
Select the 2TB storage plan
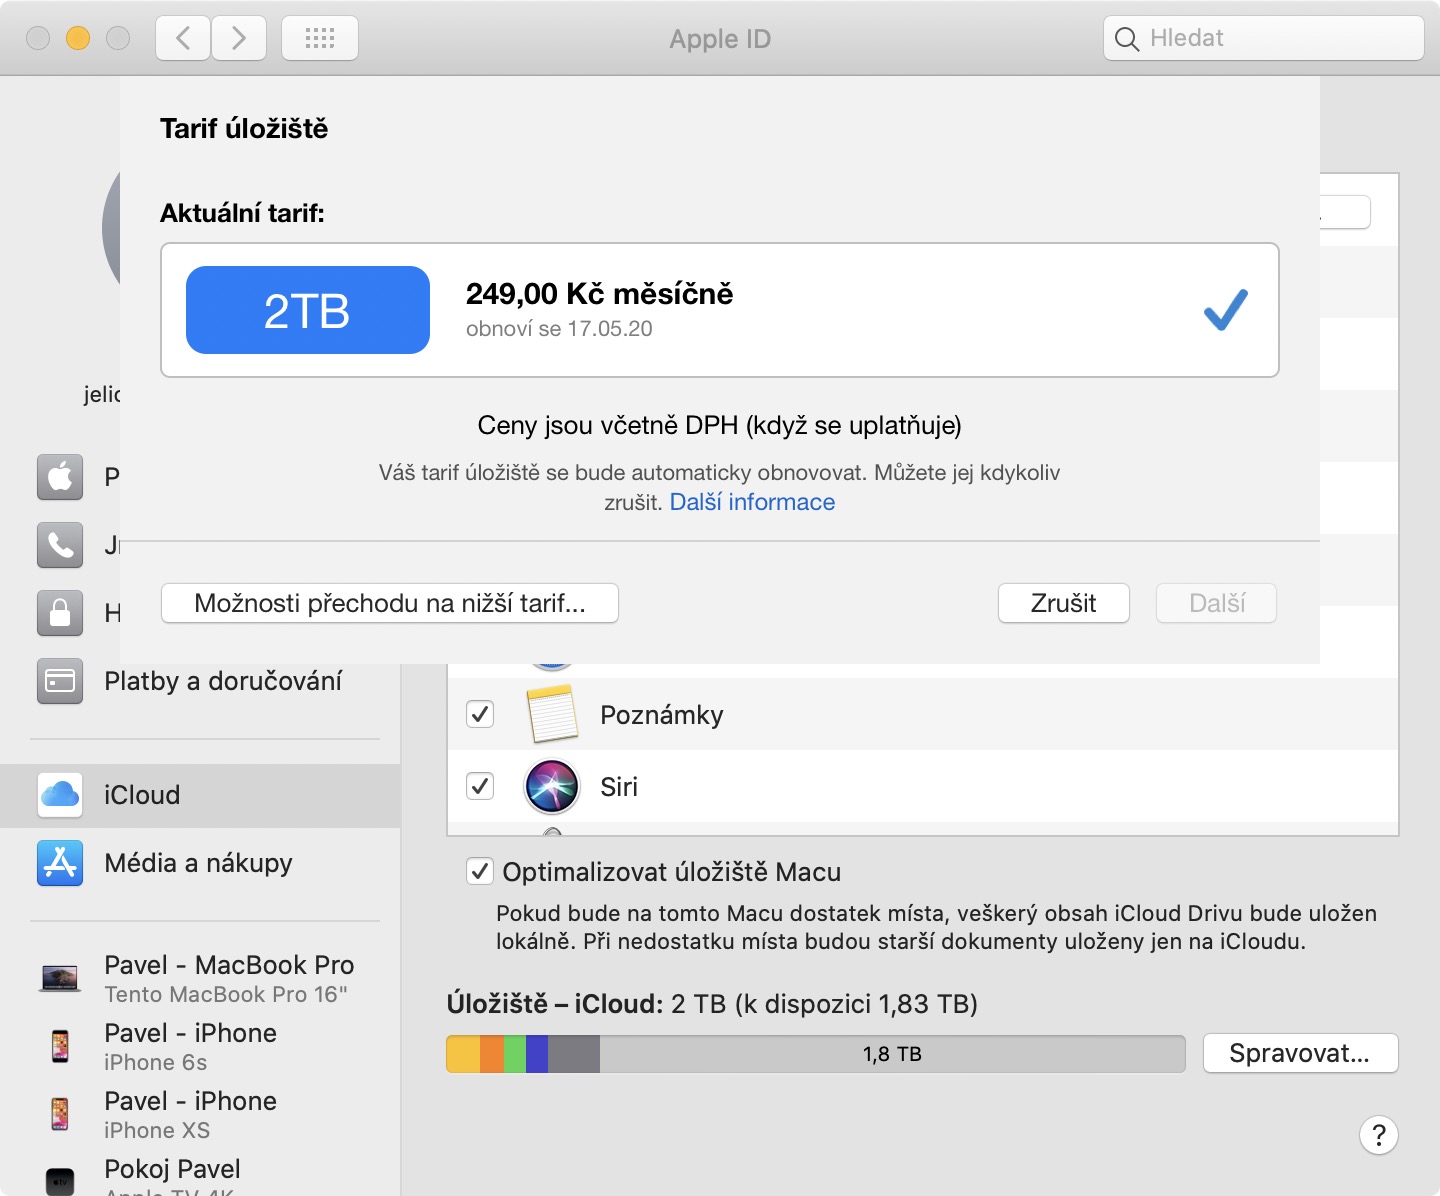pos(308,310)
